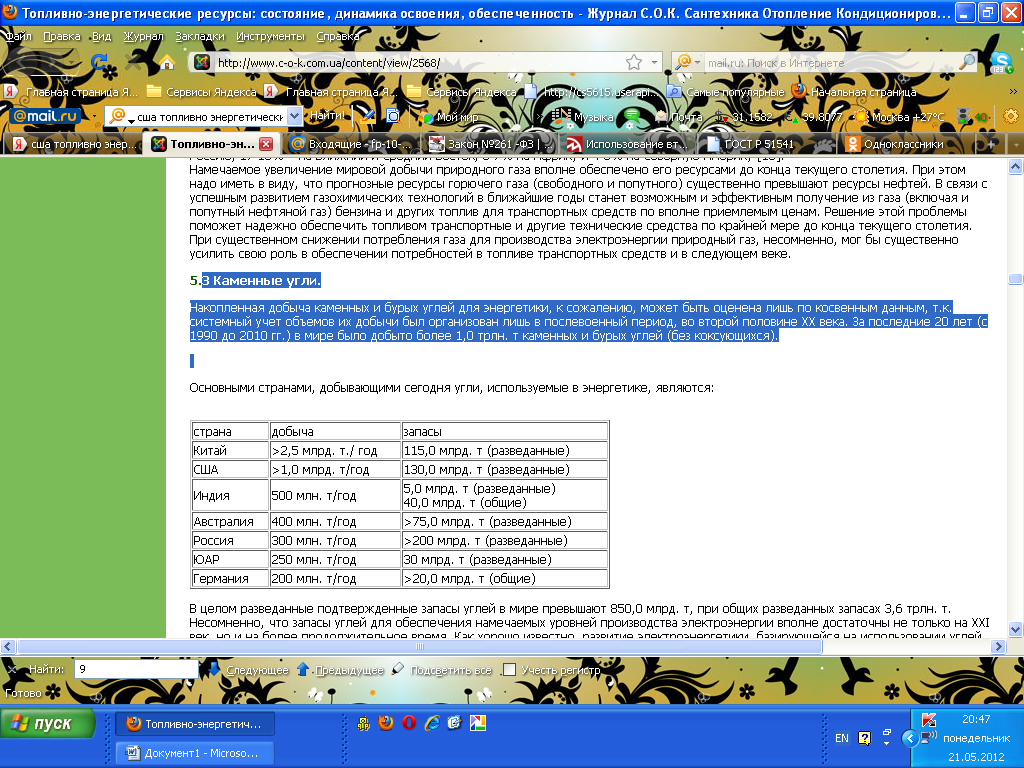Open http://cs5615.userapi bookmark

(593, 92)
